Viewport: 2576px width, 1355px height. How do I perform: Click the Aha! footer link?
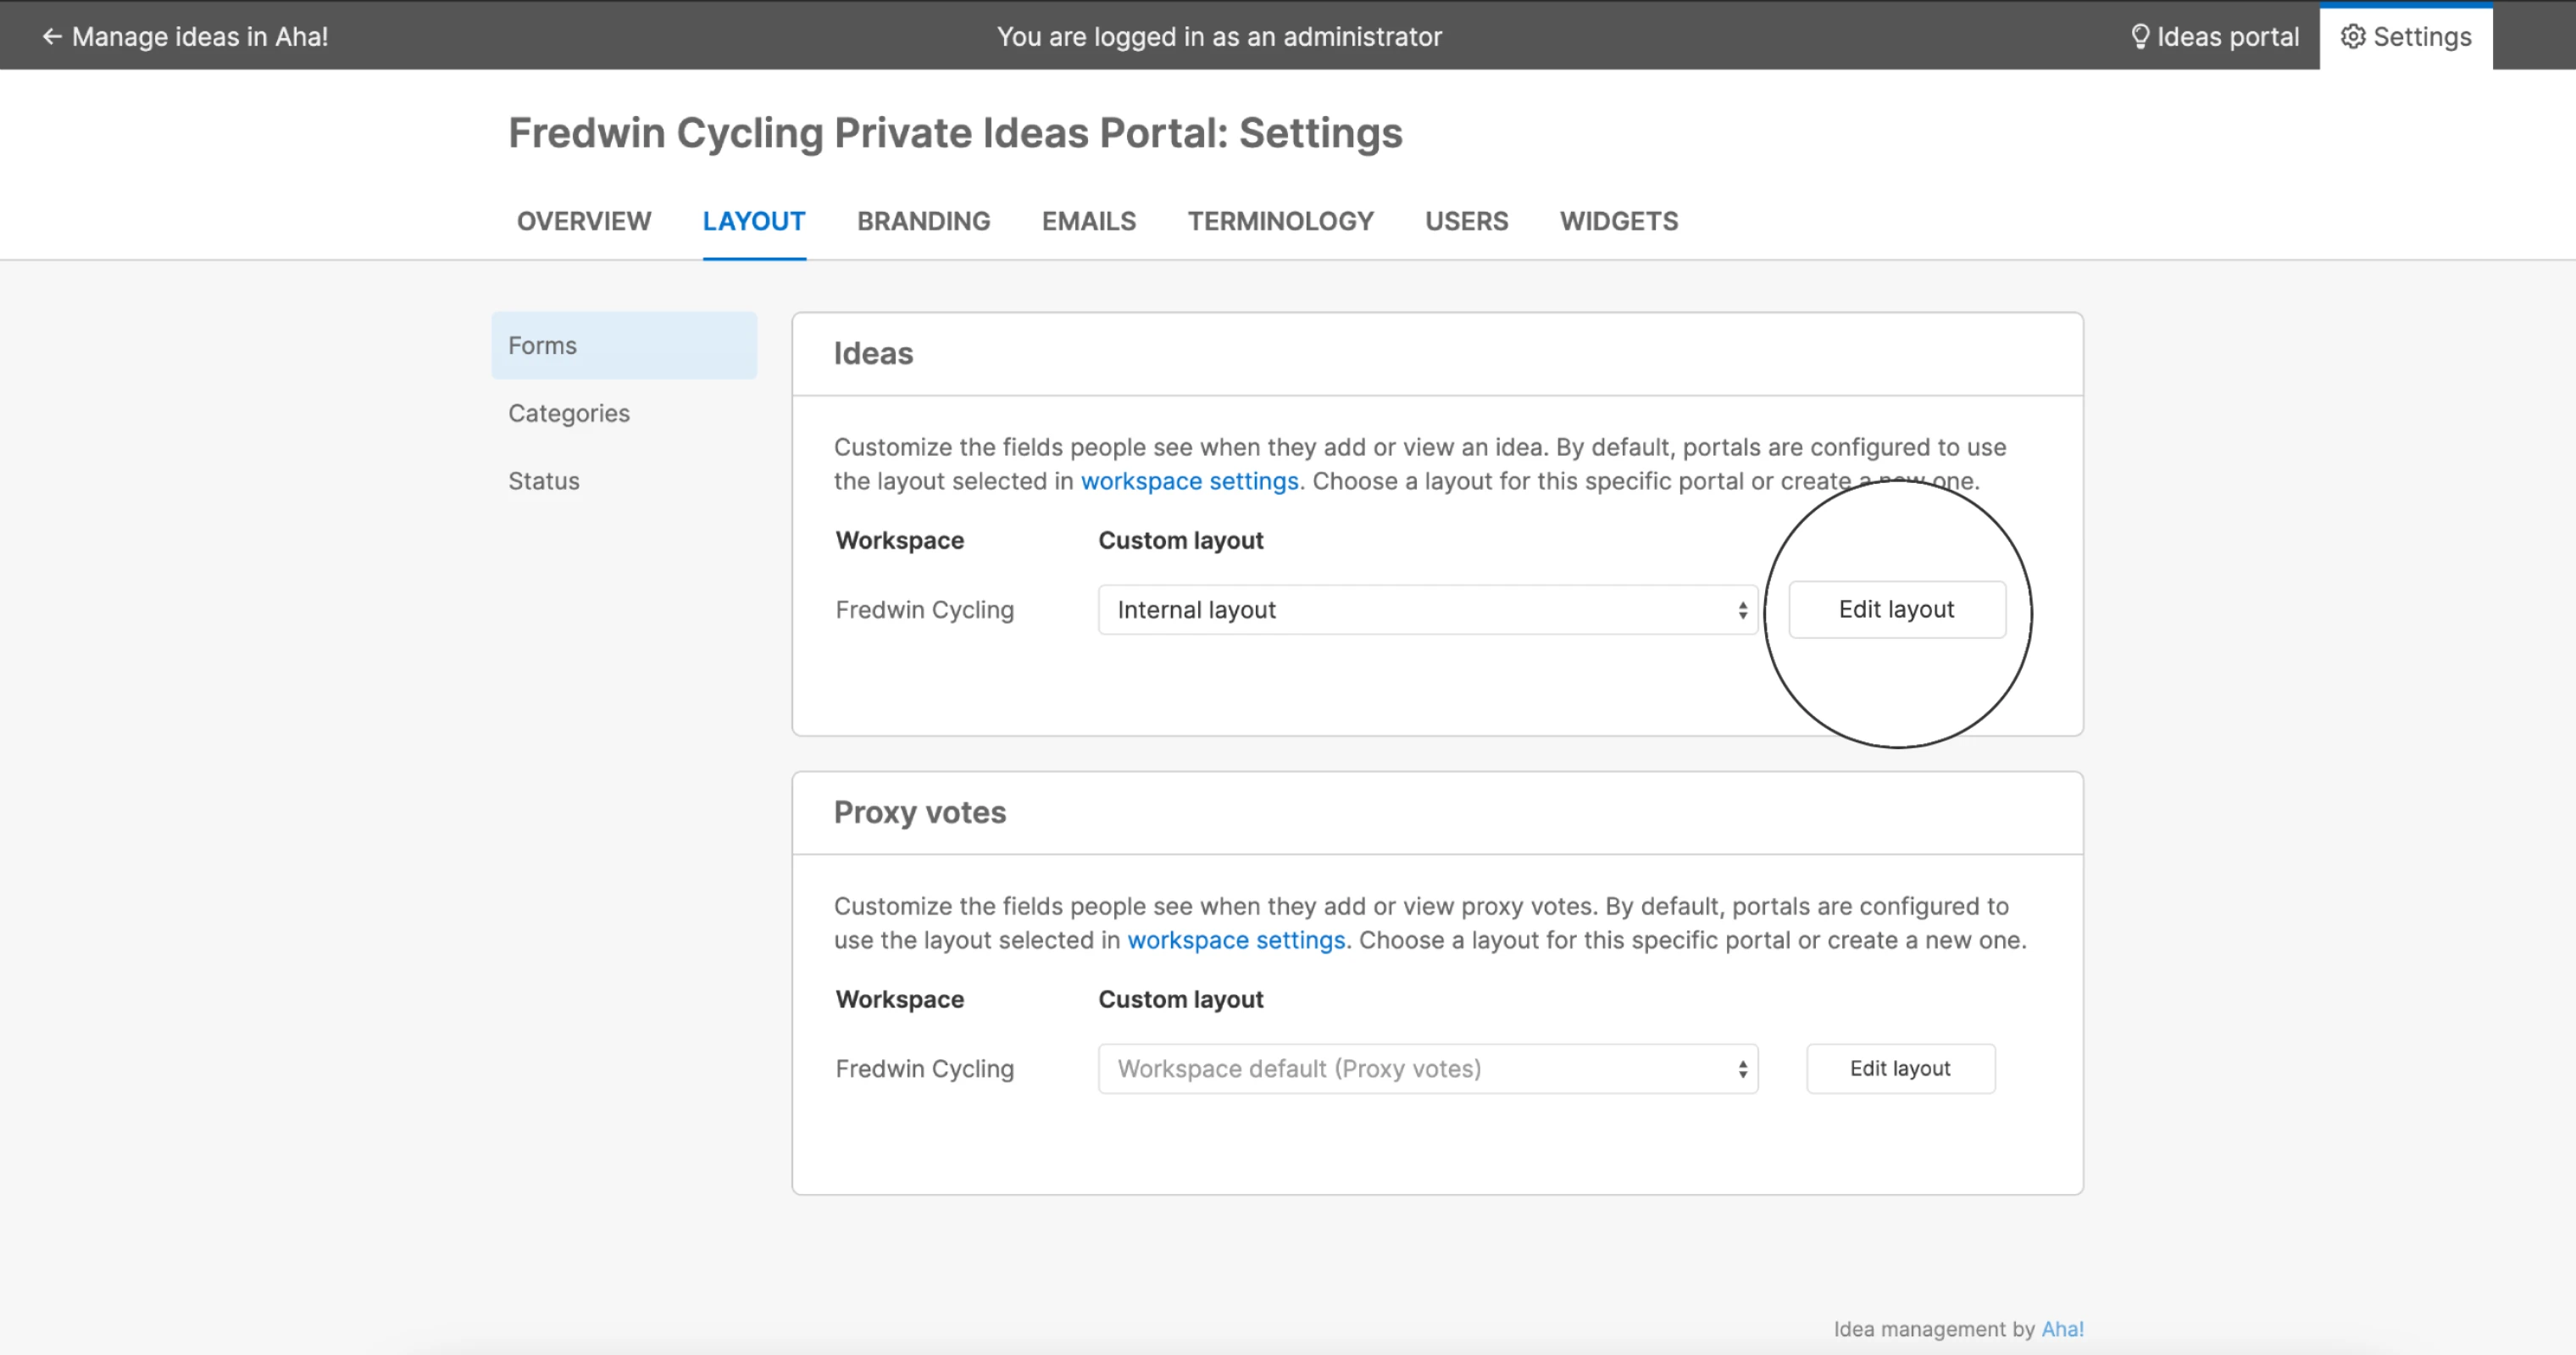pyautogui.click(x=2062, y=1329)
